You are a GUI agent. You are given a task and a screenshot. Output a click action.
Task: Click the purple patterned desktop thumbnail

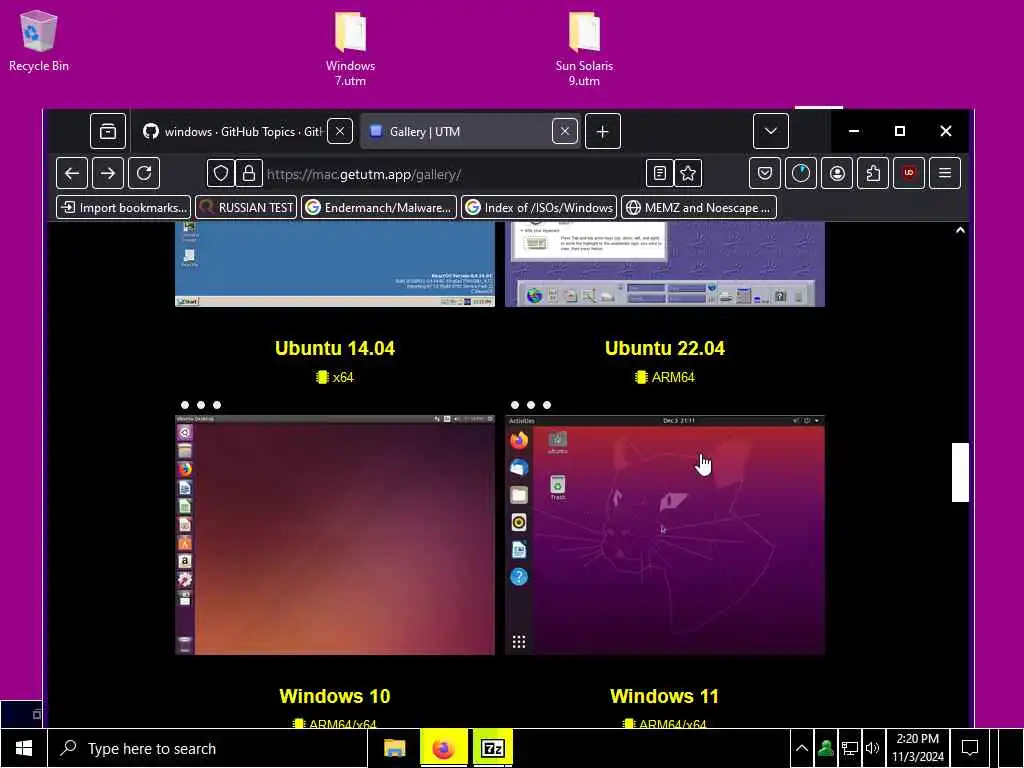(664, 264)
